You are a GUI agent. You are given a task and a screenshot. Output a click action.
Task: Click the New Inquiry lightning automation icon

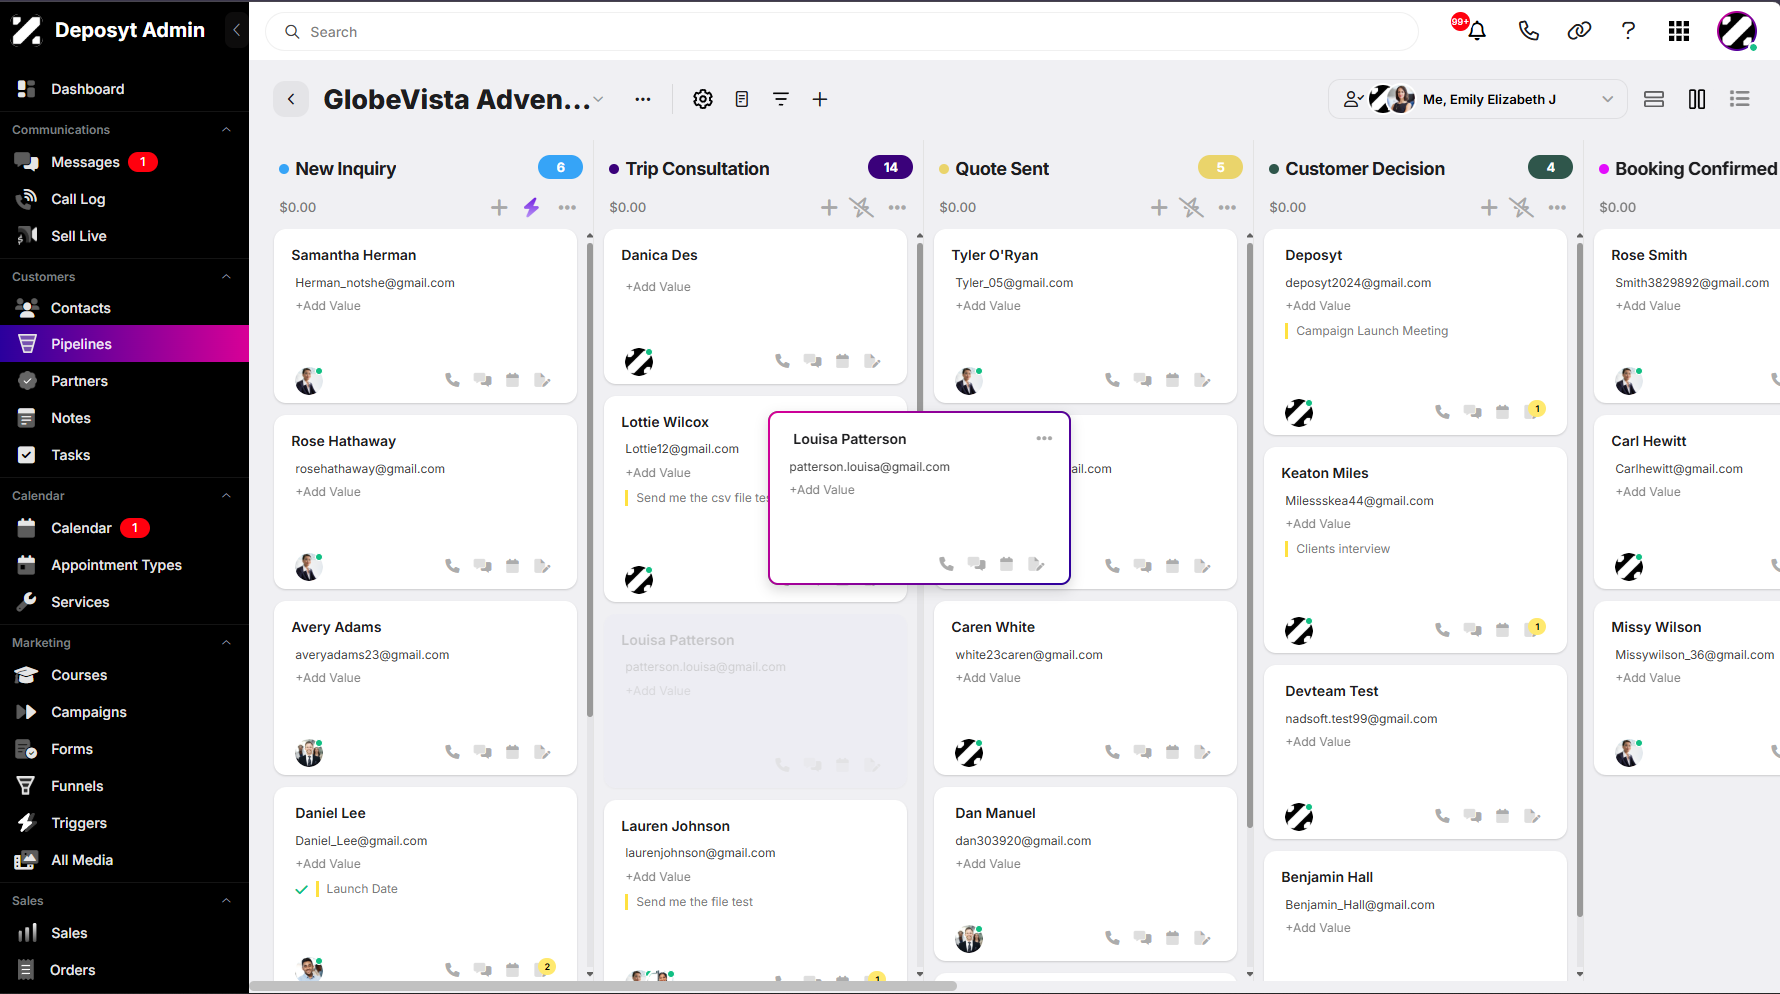[532, 207]
